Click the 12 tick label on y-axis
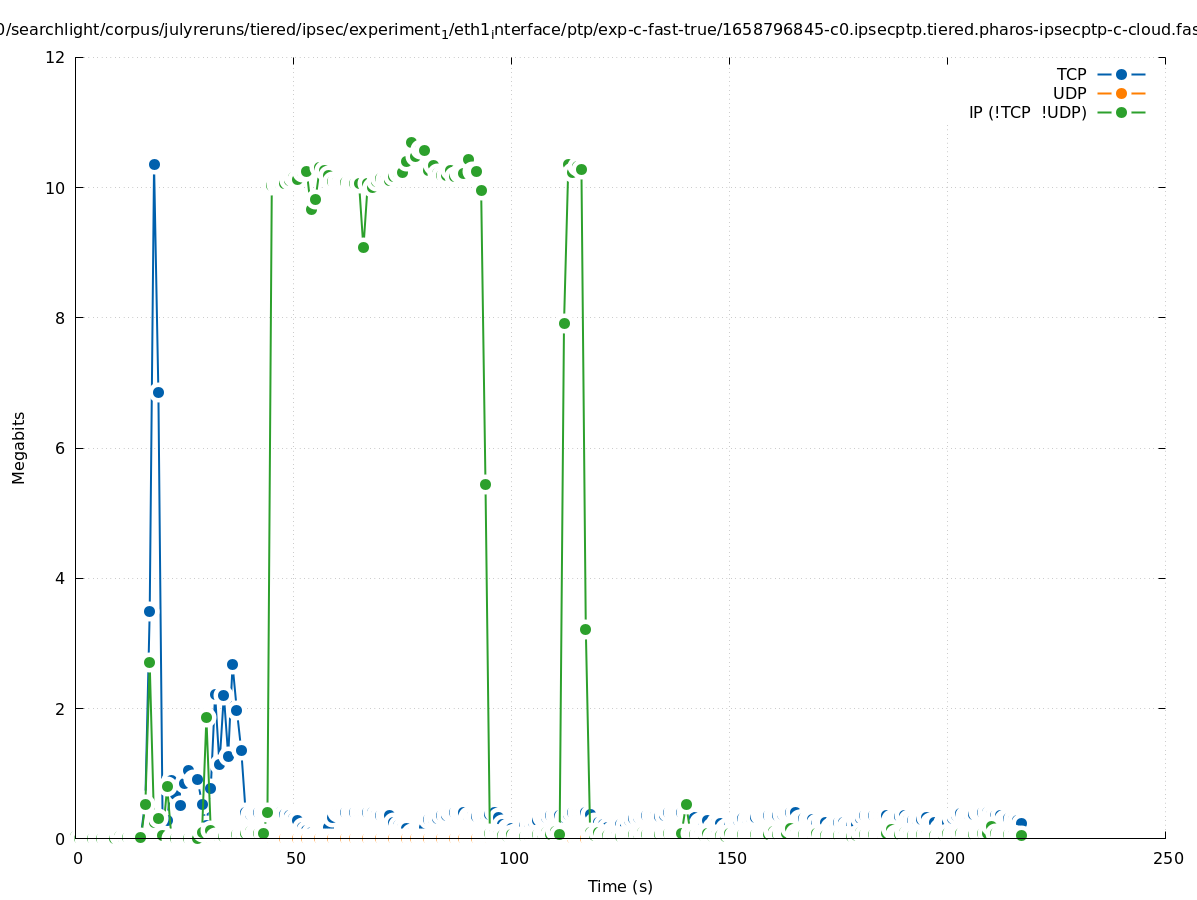Screen dimensions: 1197x900 [x=55, y=57]
